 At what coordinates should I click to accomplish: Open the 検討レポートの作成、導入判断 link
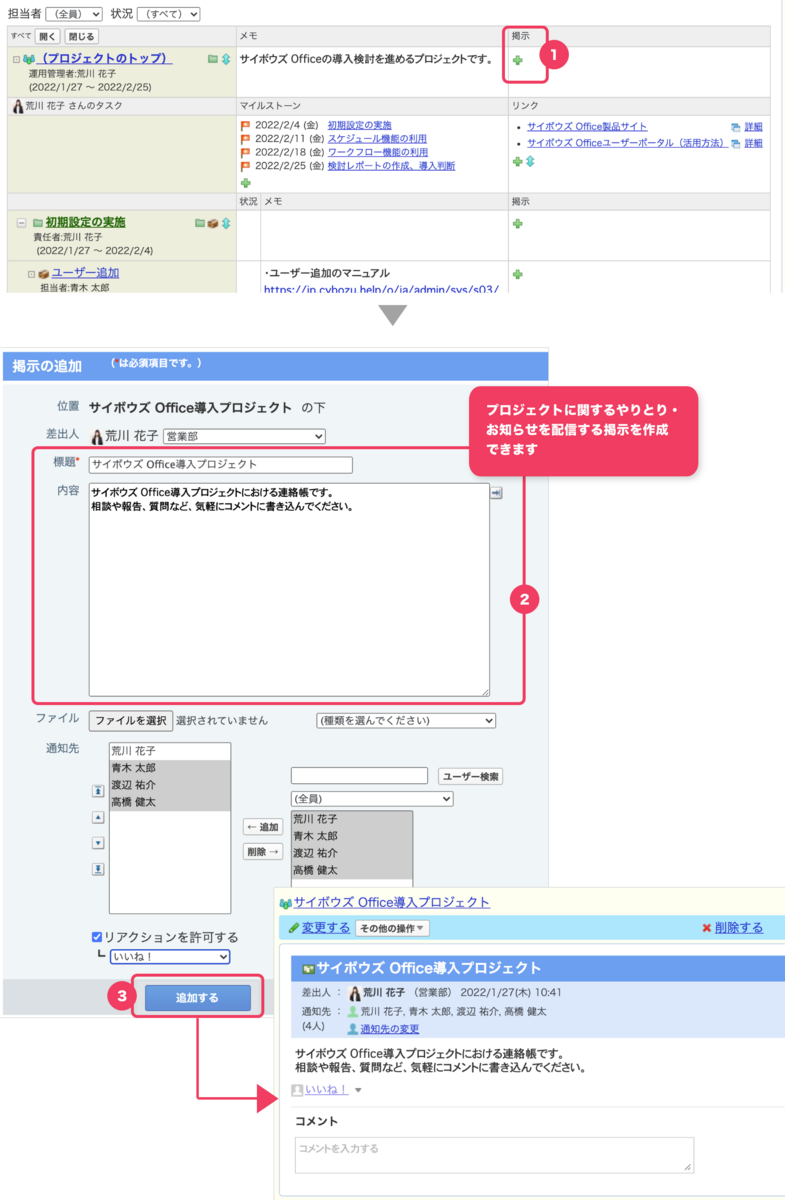pos(391,166)
